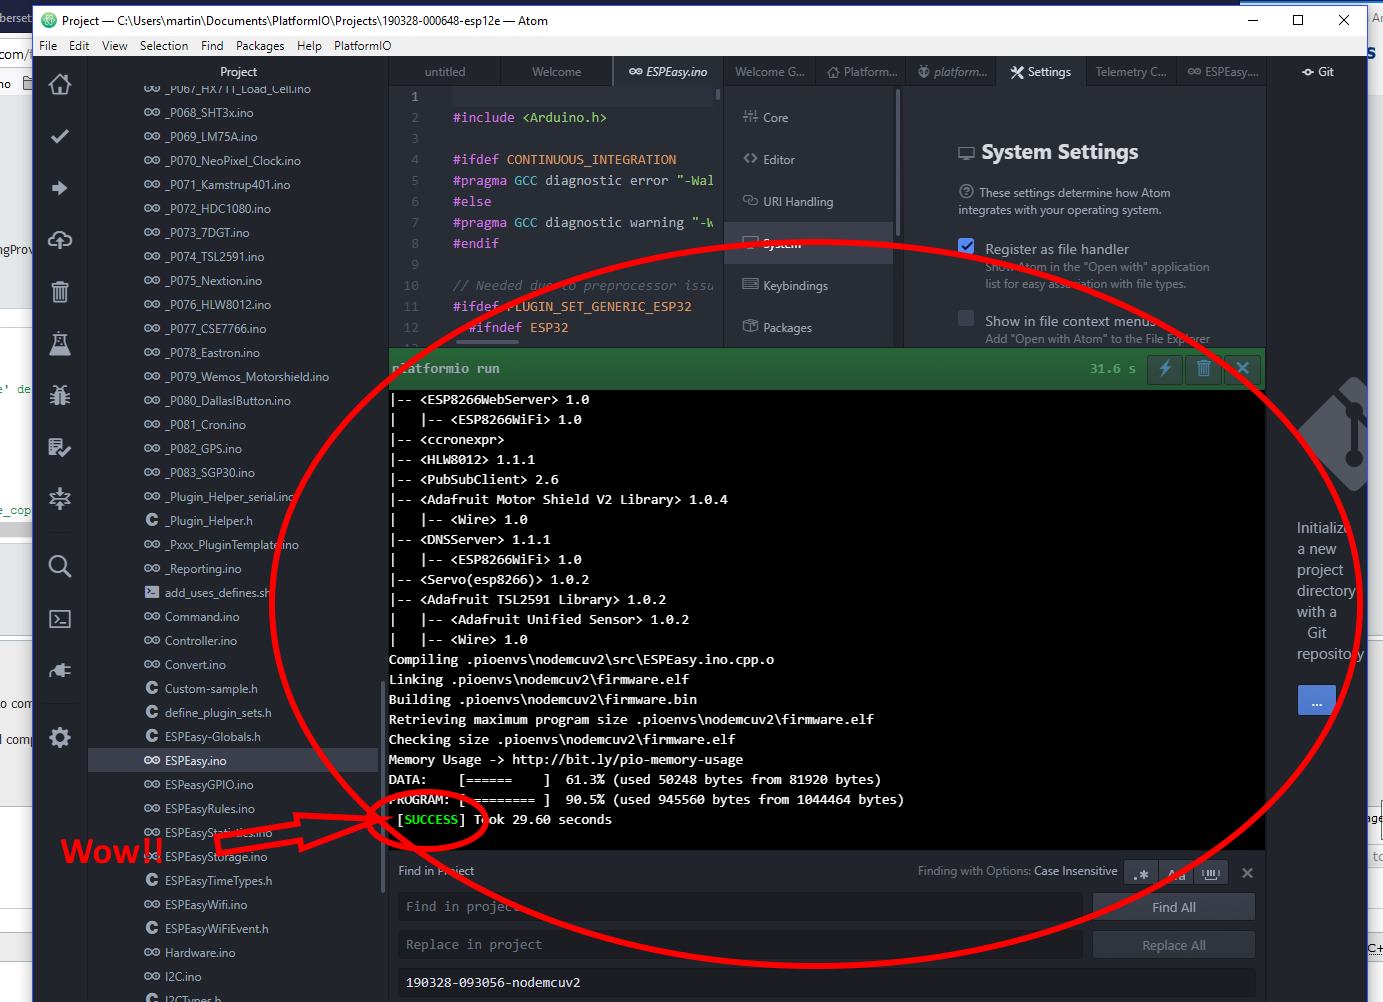The height and width of the screenshot is (1002, 1383).
Task: Open ESPEasyWifi.ino in project tree
Action: coord(206,905)
